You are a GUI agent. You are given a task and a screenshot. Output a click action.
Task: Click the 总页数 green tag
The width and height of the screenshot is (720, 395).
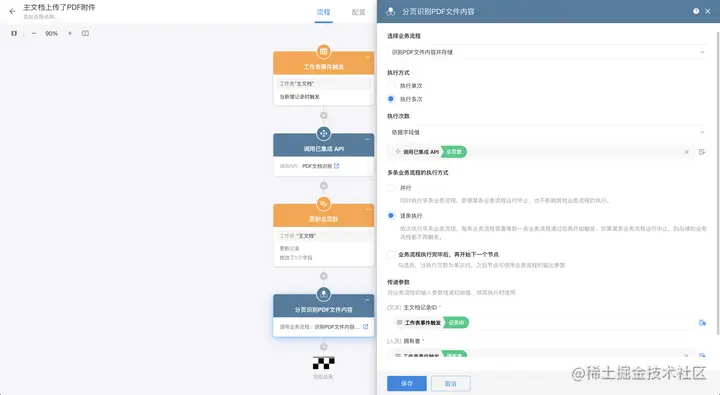[x=454, y=152]
